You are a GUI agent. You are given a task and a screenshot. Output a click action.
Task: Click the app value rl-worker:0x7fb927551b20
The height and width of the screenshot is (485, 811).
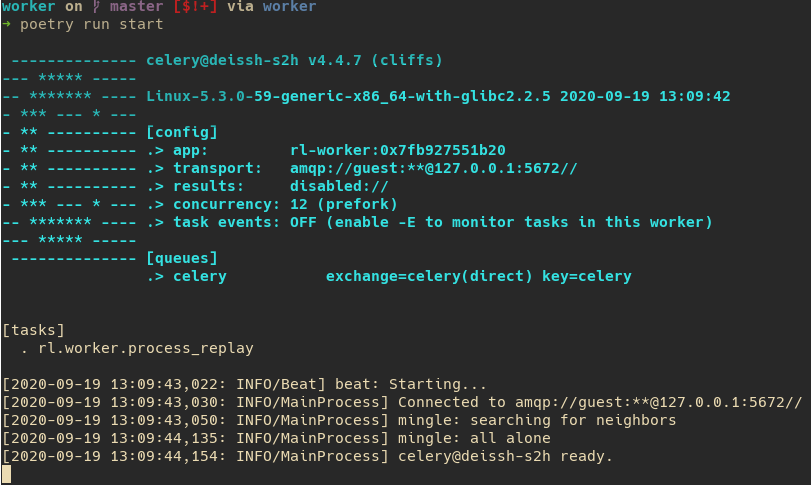pyautogui.click(x=397, y=150)
